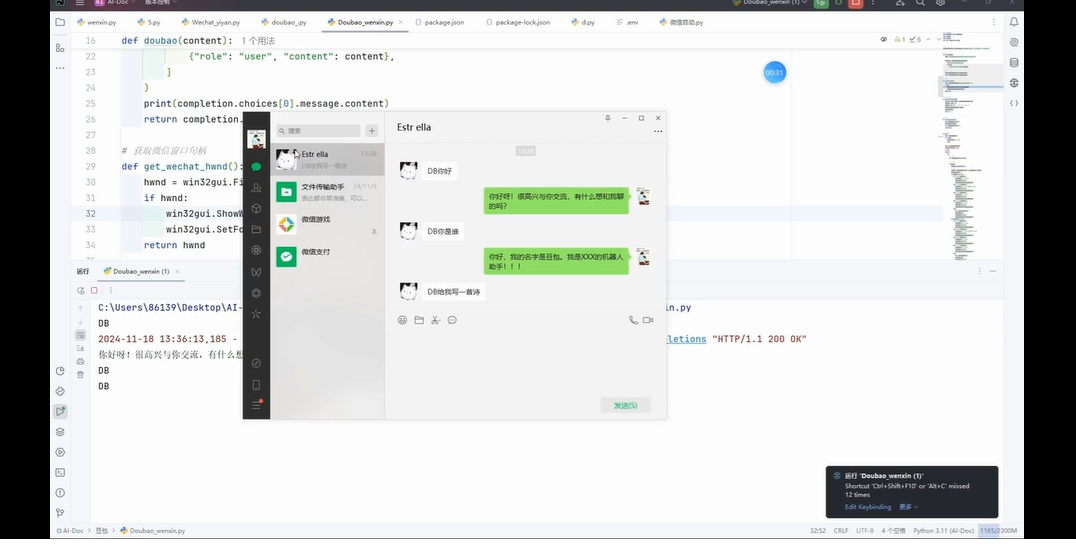
Task: Open WeChat Moments aperture icon
Action: [x=256, y=250]
